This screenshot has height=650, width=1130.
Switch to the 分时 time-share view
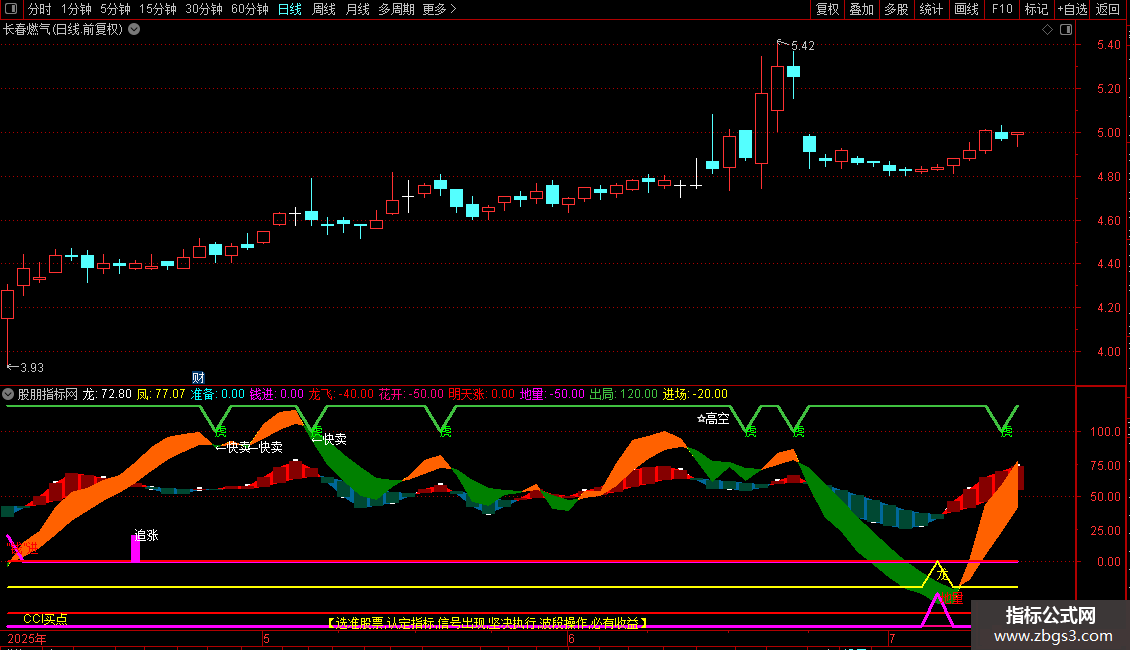point(40,9)
